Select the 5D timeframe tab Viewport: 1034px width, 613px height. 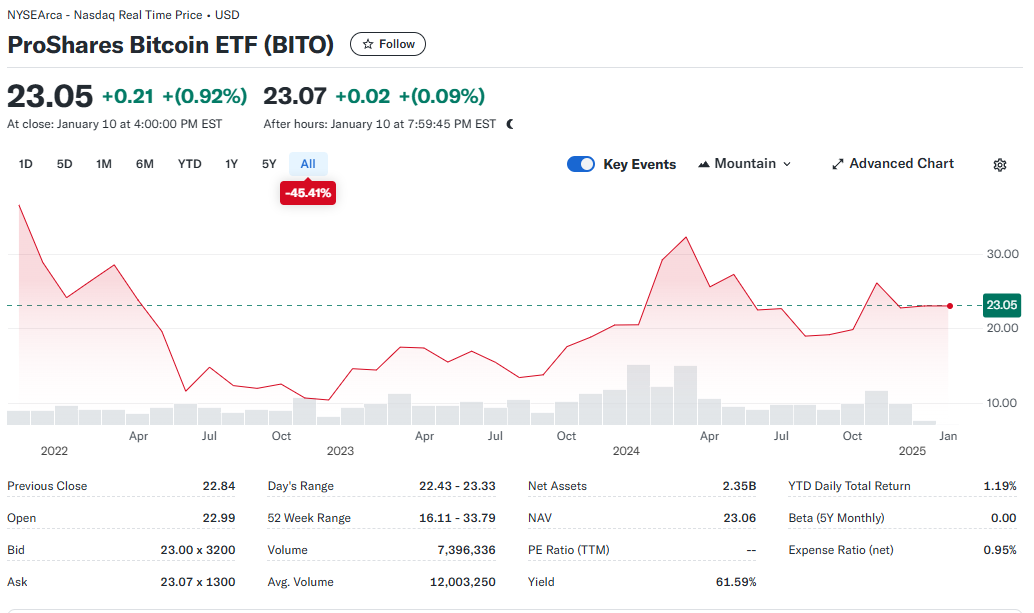63,163
